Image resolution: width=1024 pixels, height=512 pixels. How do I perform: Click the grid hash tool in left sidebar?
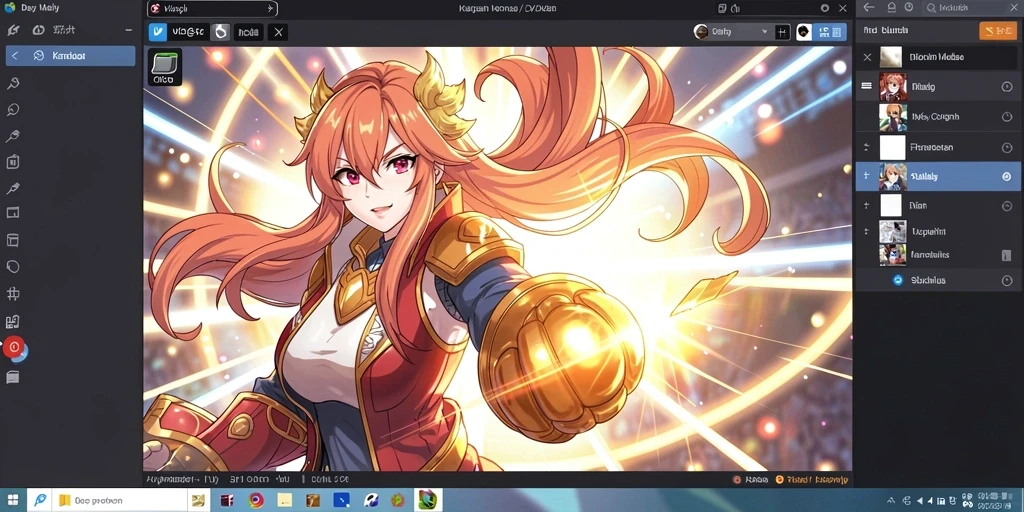tap(12, 294)
